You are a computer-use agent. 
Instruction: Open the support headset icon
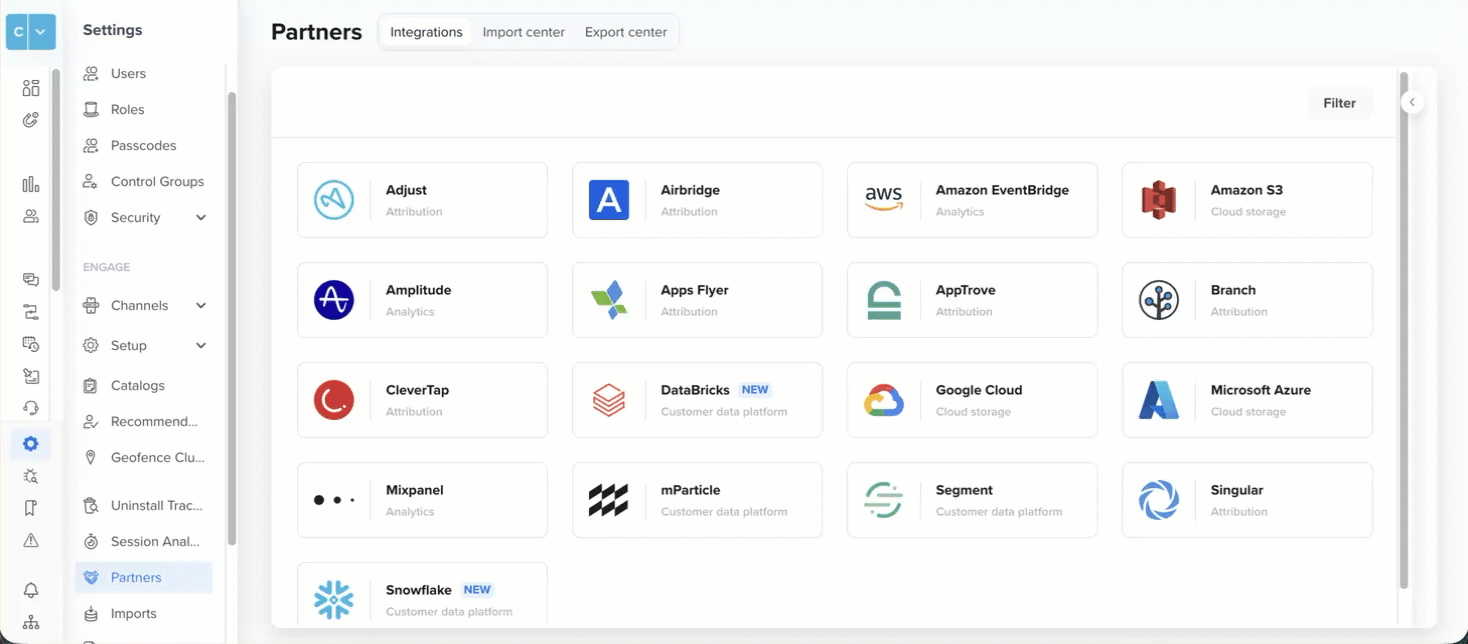[30, 407]
